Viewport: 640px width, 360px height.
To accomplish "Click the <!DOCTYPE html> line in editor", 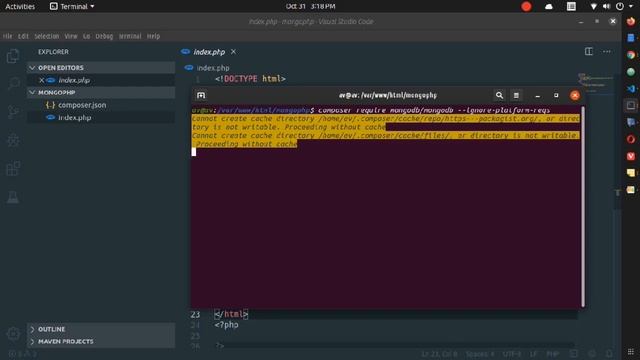I will click(250, 79).
